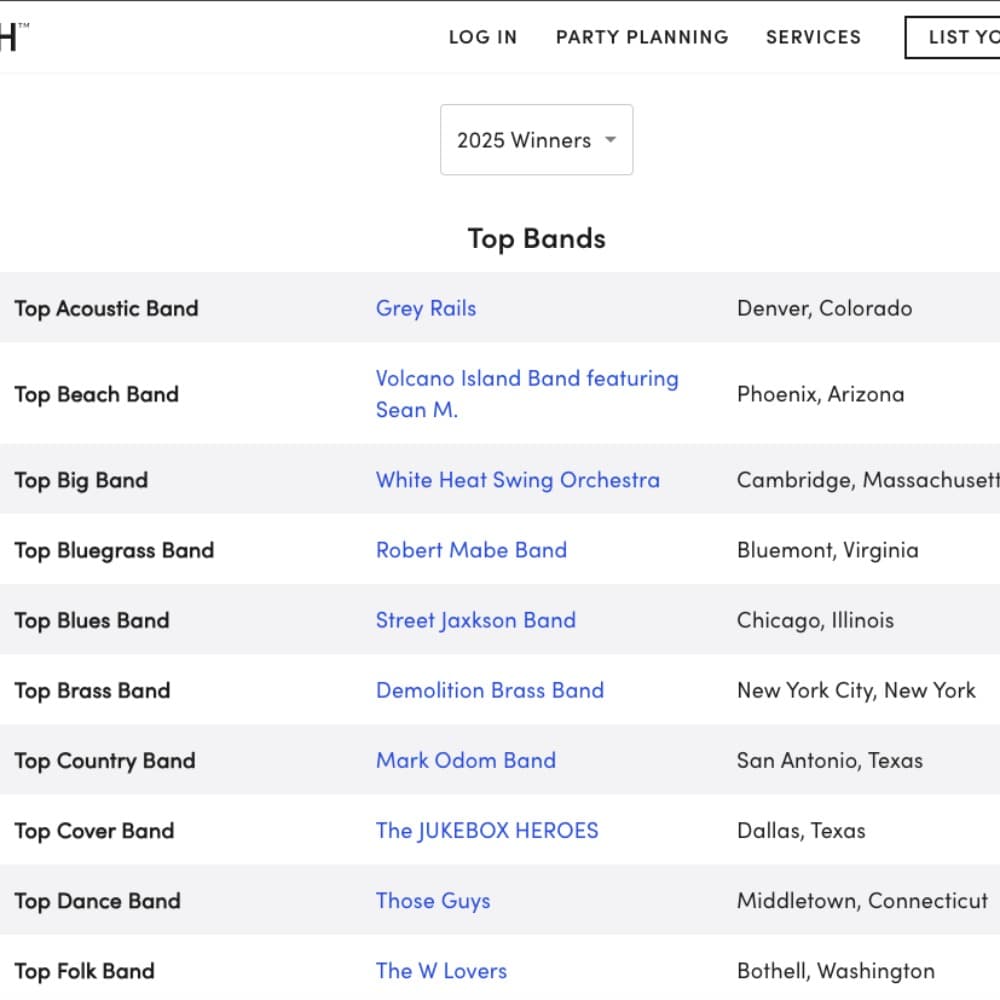The image size is (1000, 1000).
Task: Select the Those Guys band link
Action: tap(433, 900)
